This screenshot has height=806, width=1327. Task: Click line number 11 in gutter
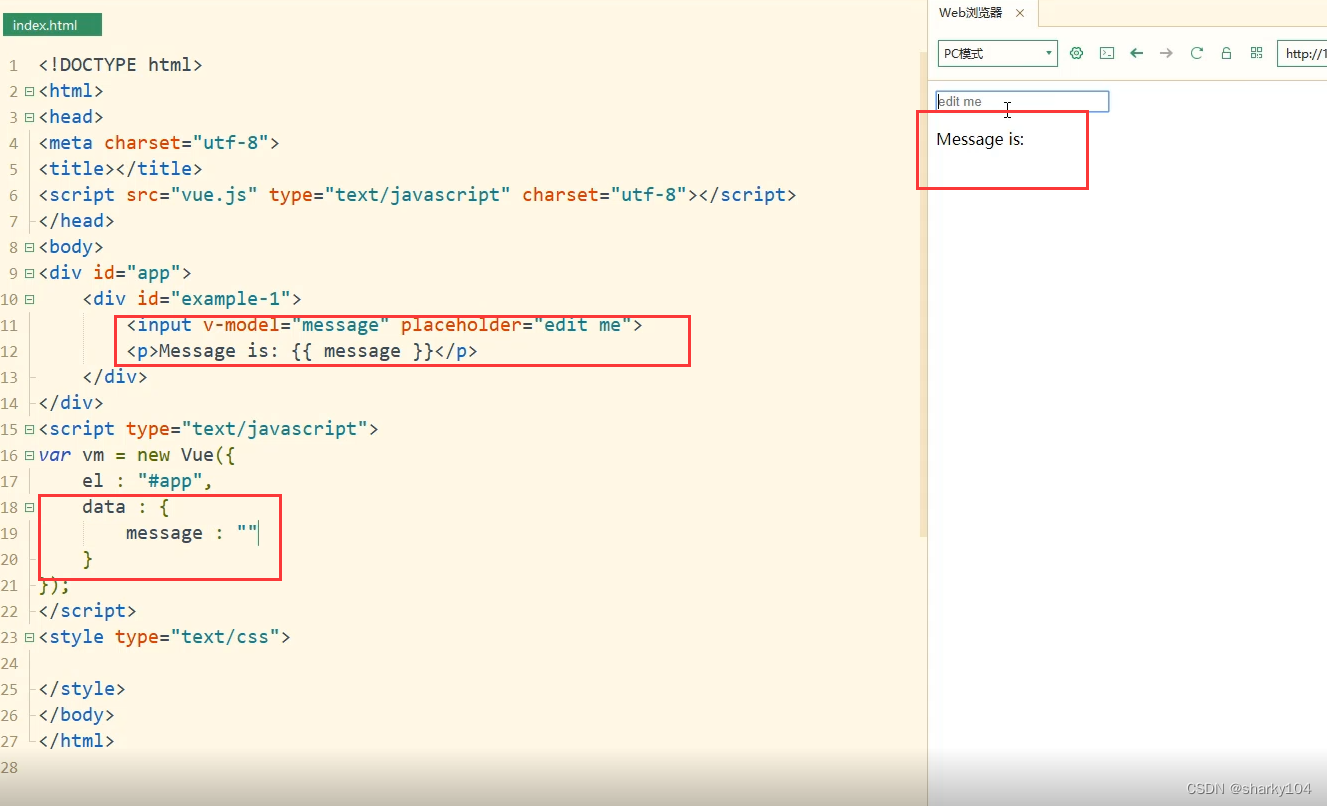[10, 326]
